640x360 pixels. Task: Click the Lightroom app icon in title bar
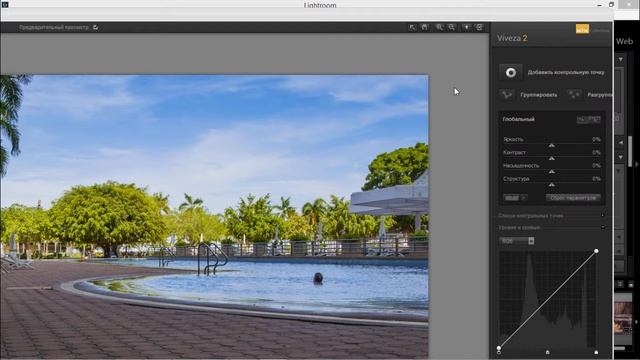point(5,4)
